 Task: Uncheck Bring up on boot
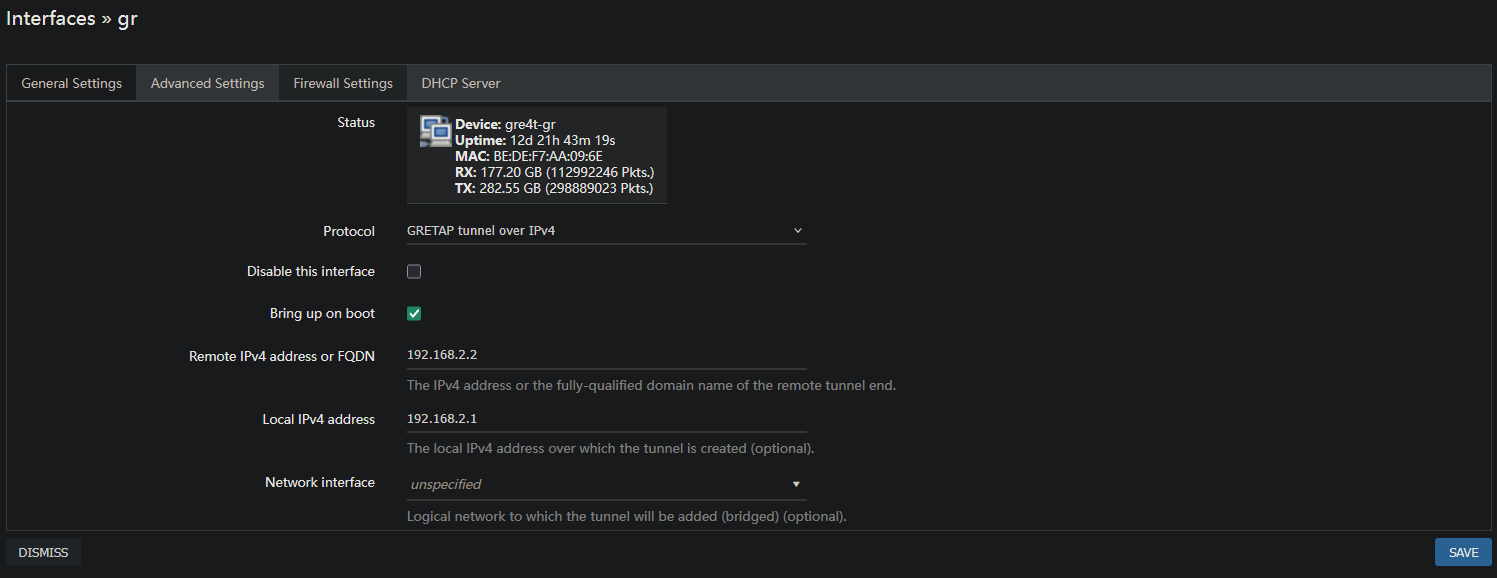pos(413,313)
